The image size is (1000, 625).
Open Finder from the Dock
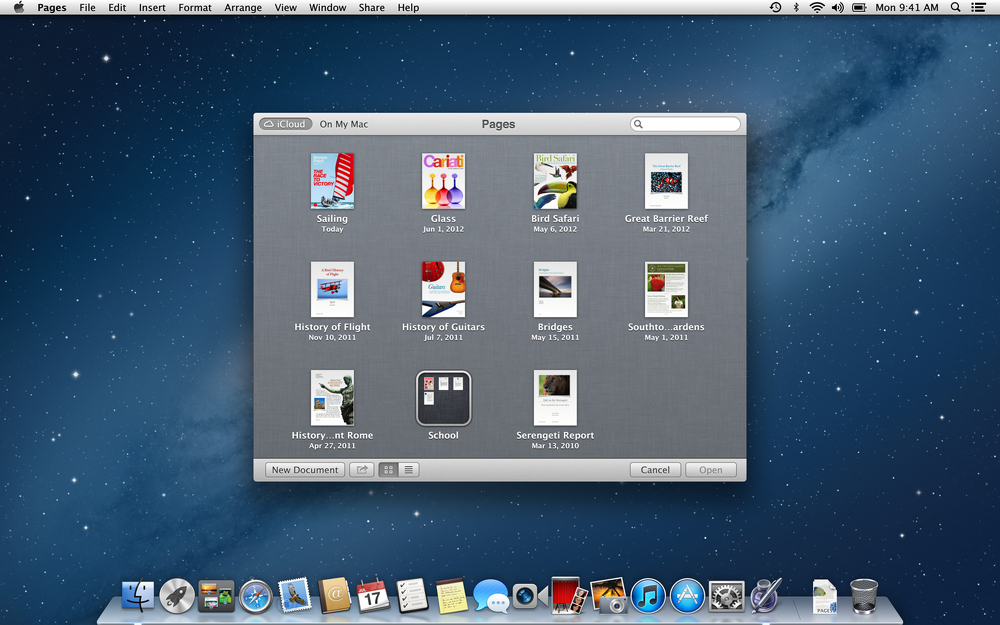point(138,596)
